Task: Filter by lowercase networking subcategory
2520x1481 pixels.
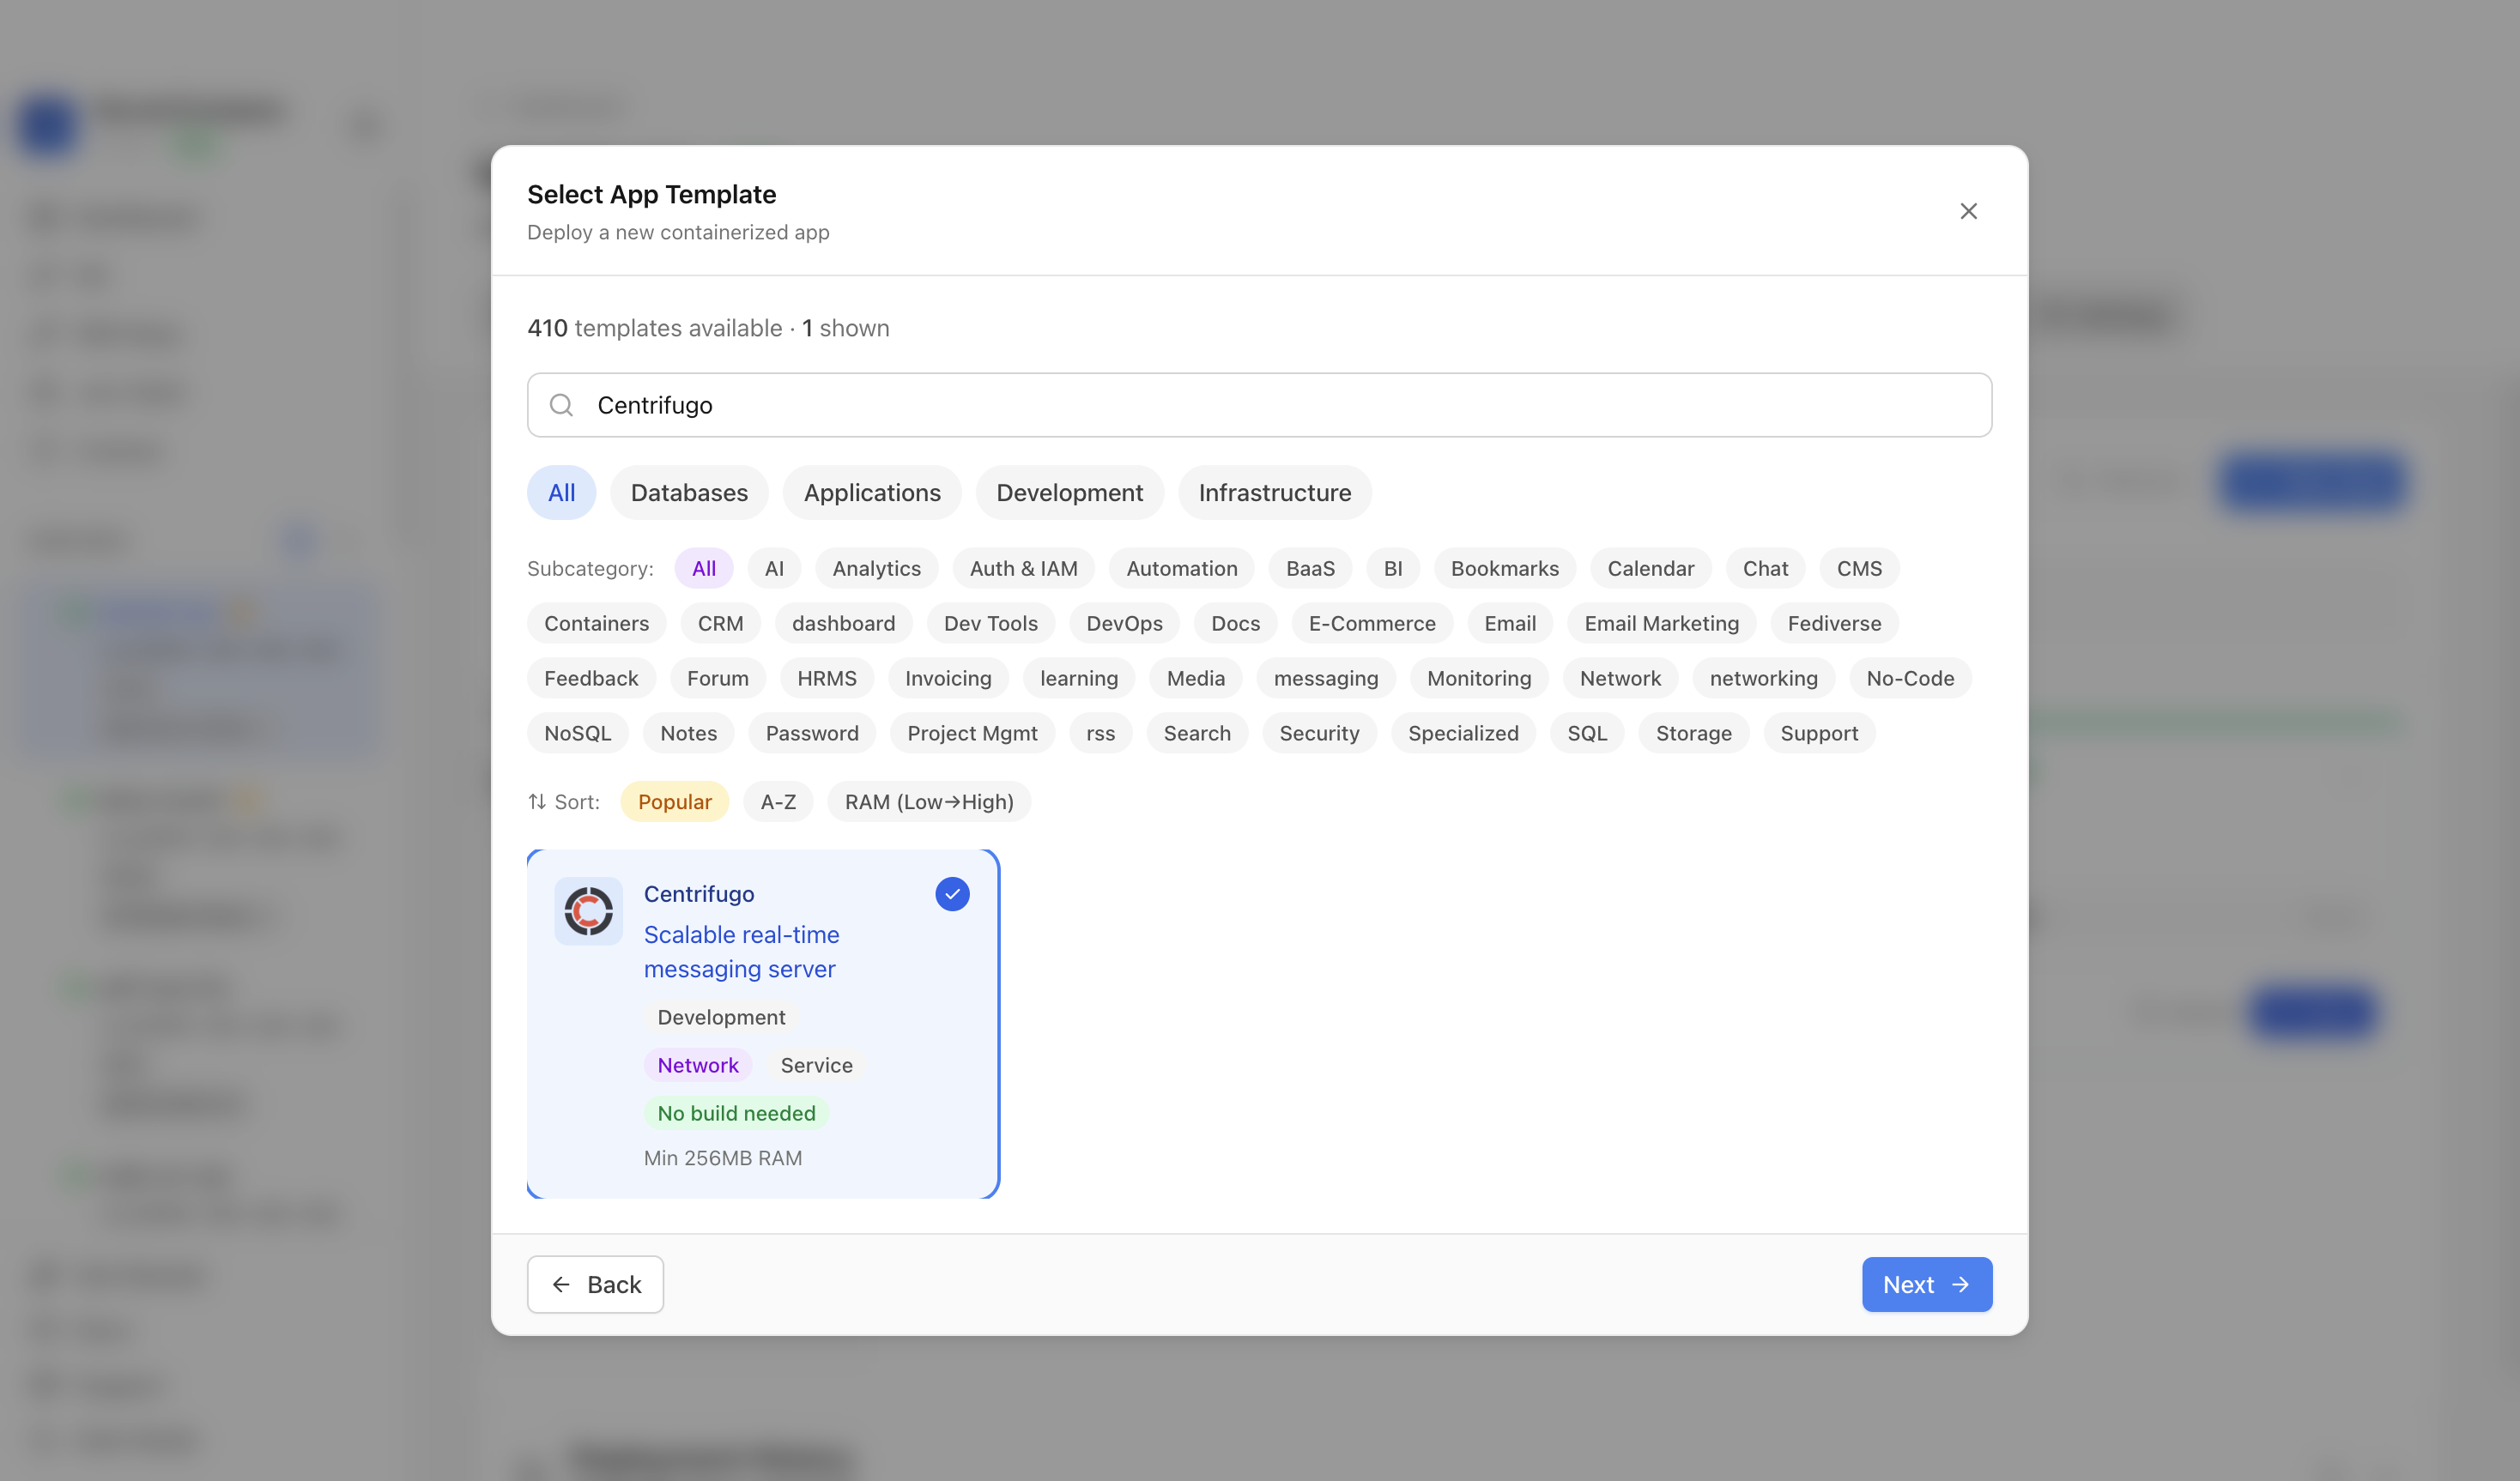Action: click(1763, 678)
